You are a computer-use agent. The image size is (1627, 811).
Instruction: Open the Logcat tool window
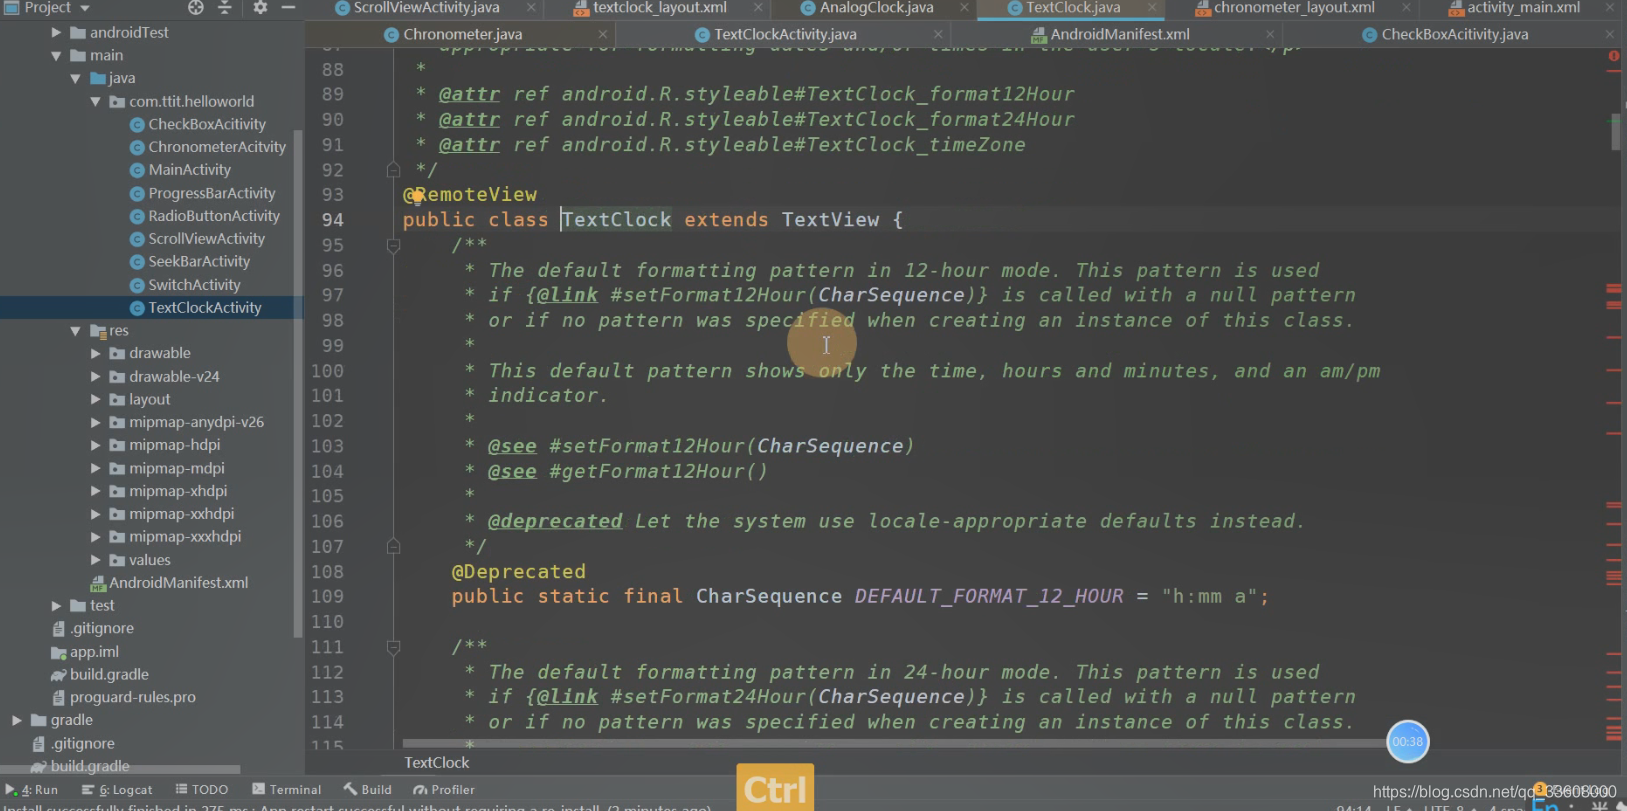tap(117, 790)
